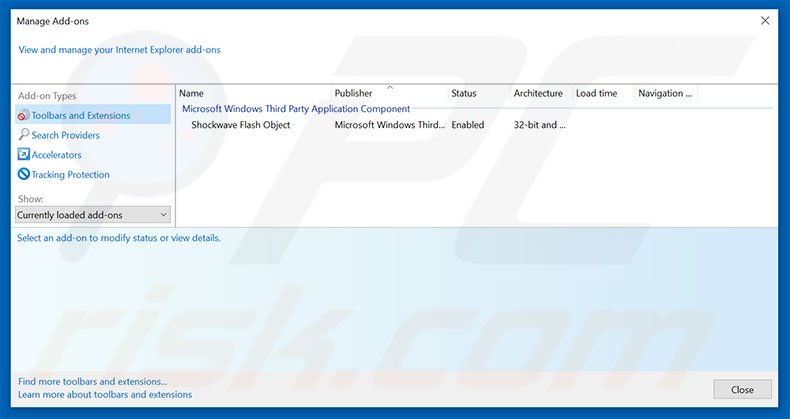Close the Manage Add-ons window with X
790x419 pixels.
point(765,21)
